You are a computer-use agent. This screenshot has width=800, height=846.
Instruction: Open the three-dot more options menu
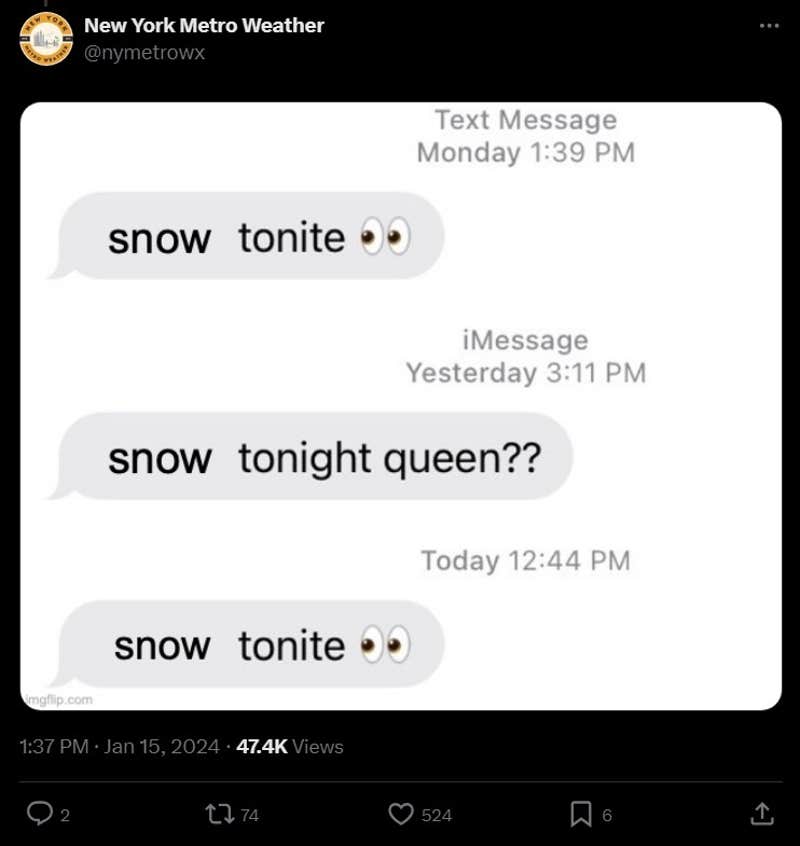click(768, 26)
